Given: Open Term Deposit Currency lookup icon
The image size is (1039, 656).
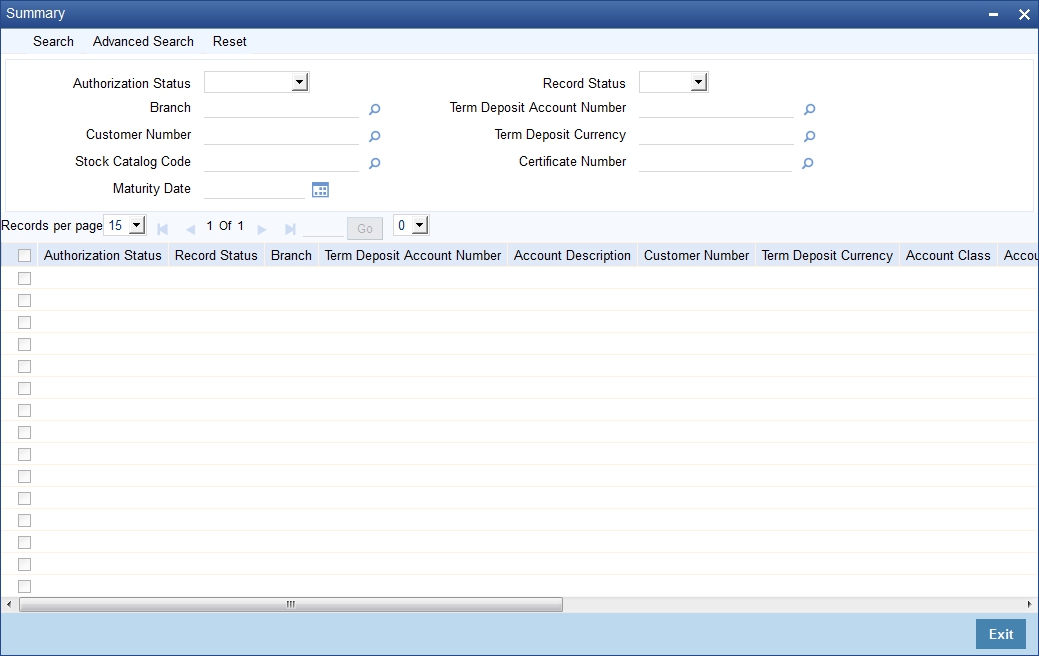Looking at the screenshot, I should 809,137.
